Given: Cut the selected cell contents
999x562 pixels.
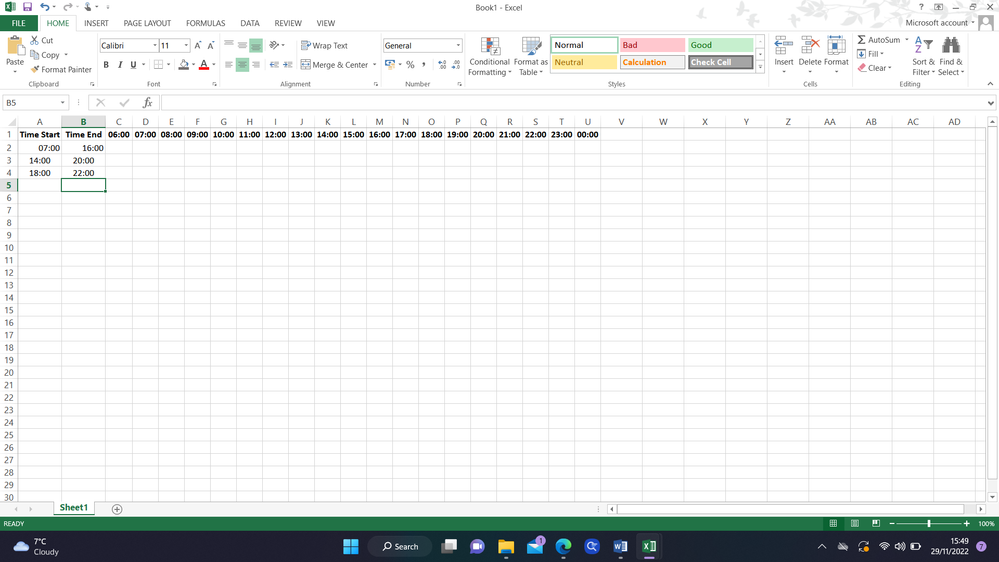Looking at the screenshot, I should click(x=42, y=40).
